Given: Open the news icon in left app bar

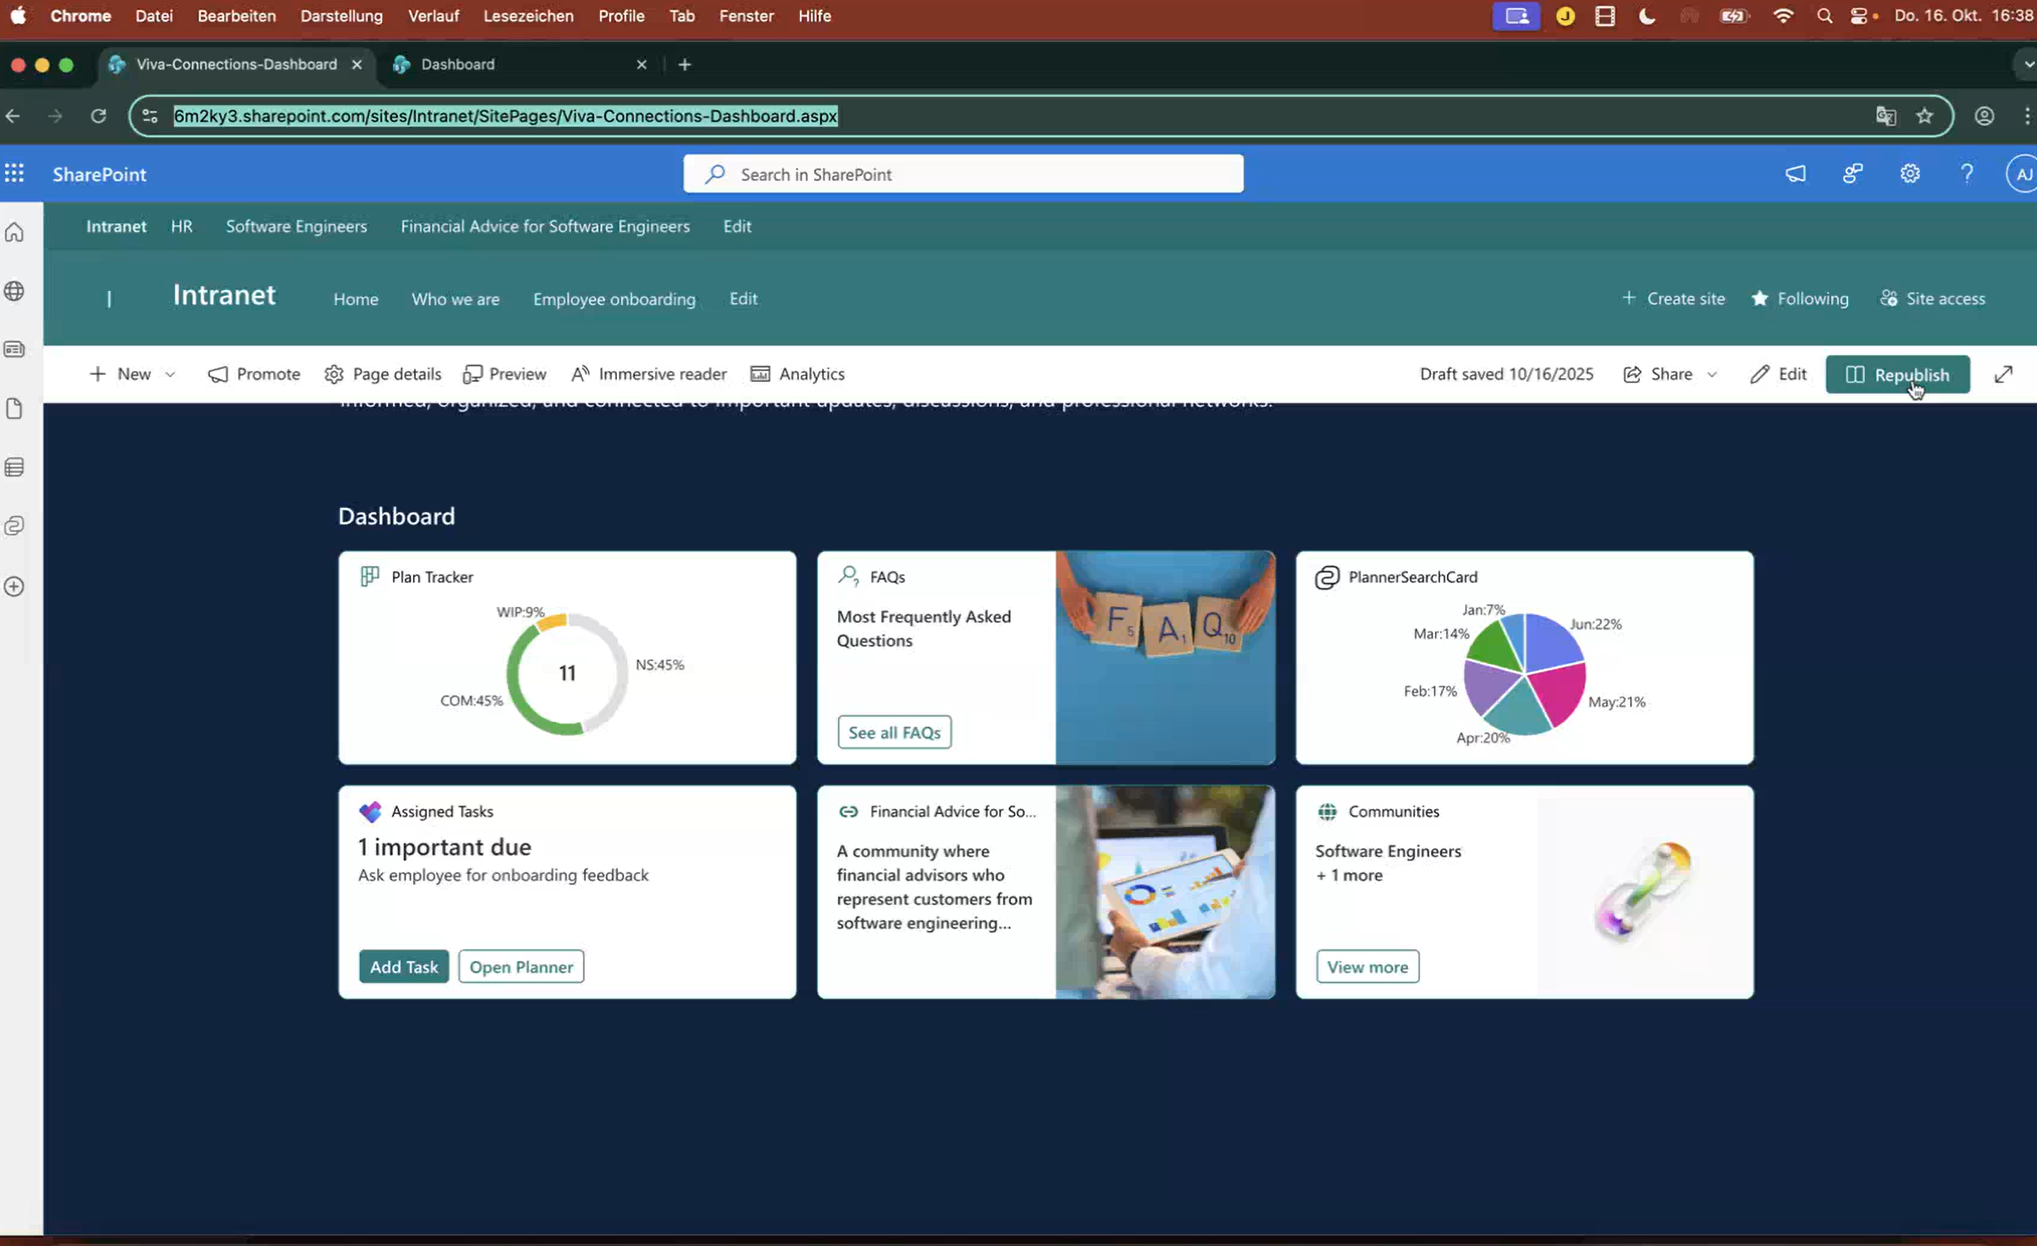Looking at the screenshot, I should [x=15, y=350].
